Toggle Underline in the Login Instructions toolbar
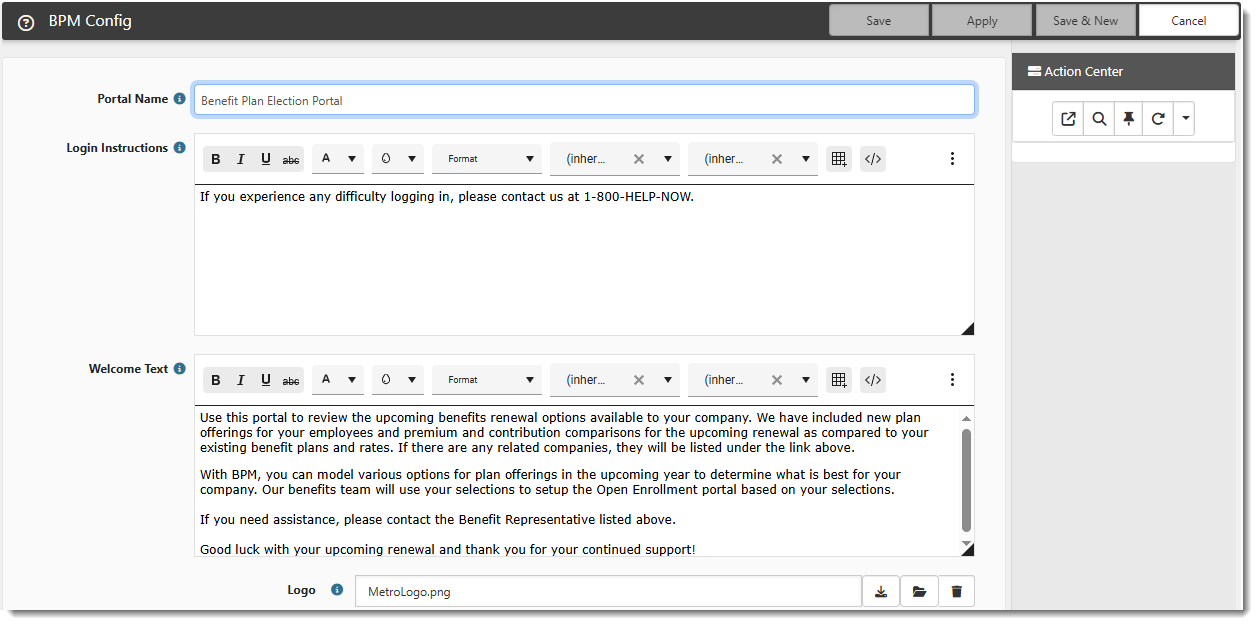Viewport: 1257px width, 625px height. tap(266, 159)
